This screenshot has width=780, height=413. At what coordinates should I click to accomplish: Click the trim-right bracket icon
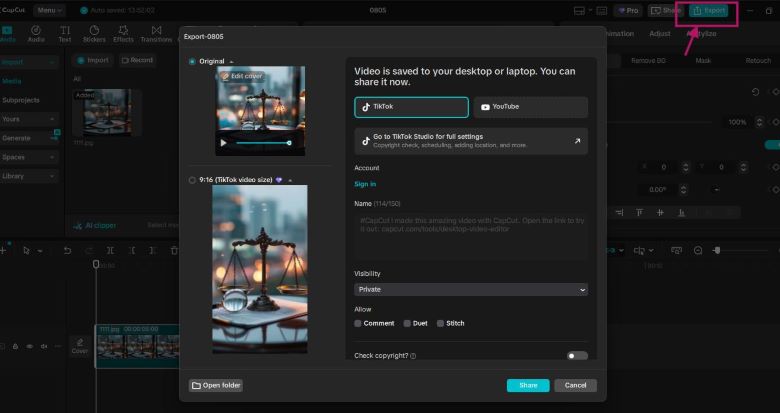click(x=153, y=251)
